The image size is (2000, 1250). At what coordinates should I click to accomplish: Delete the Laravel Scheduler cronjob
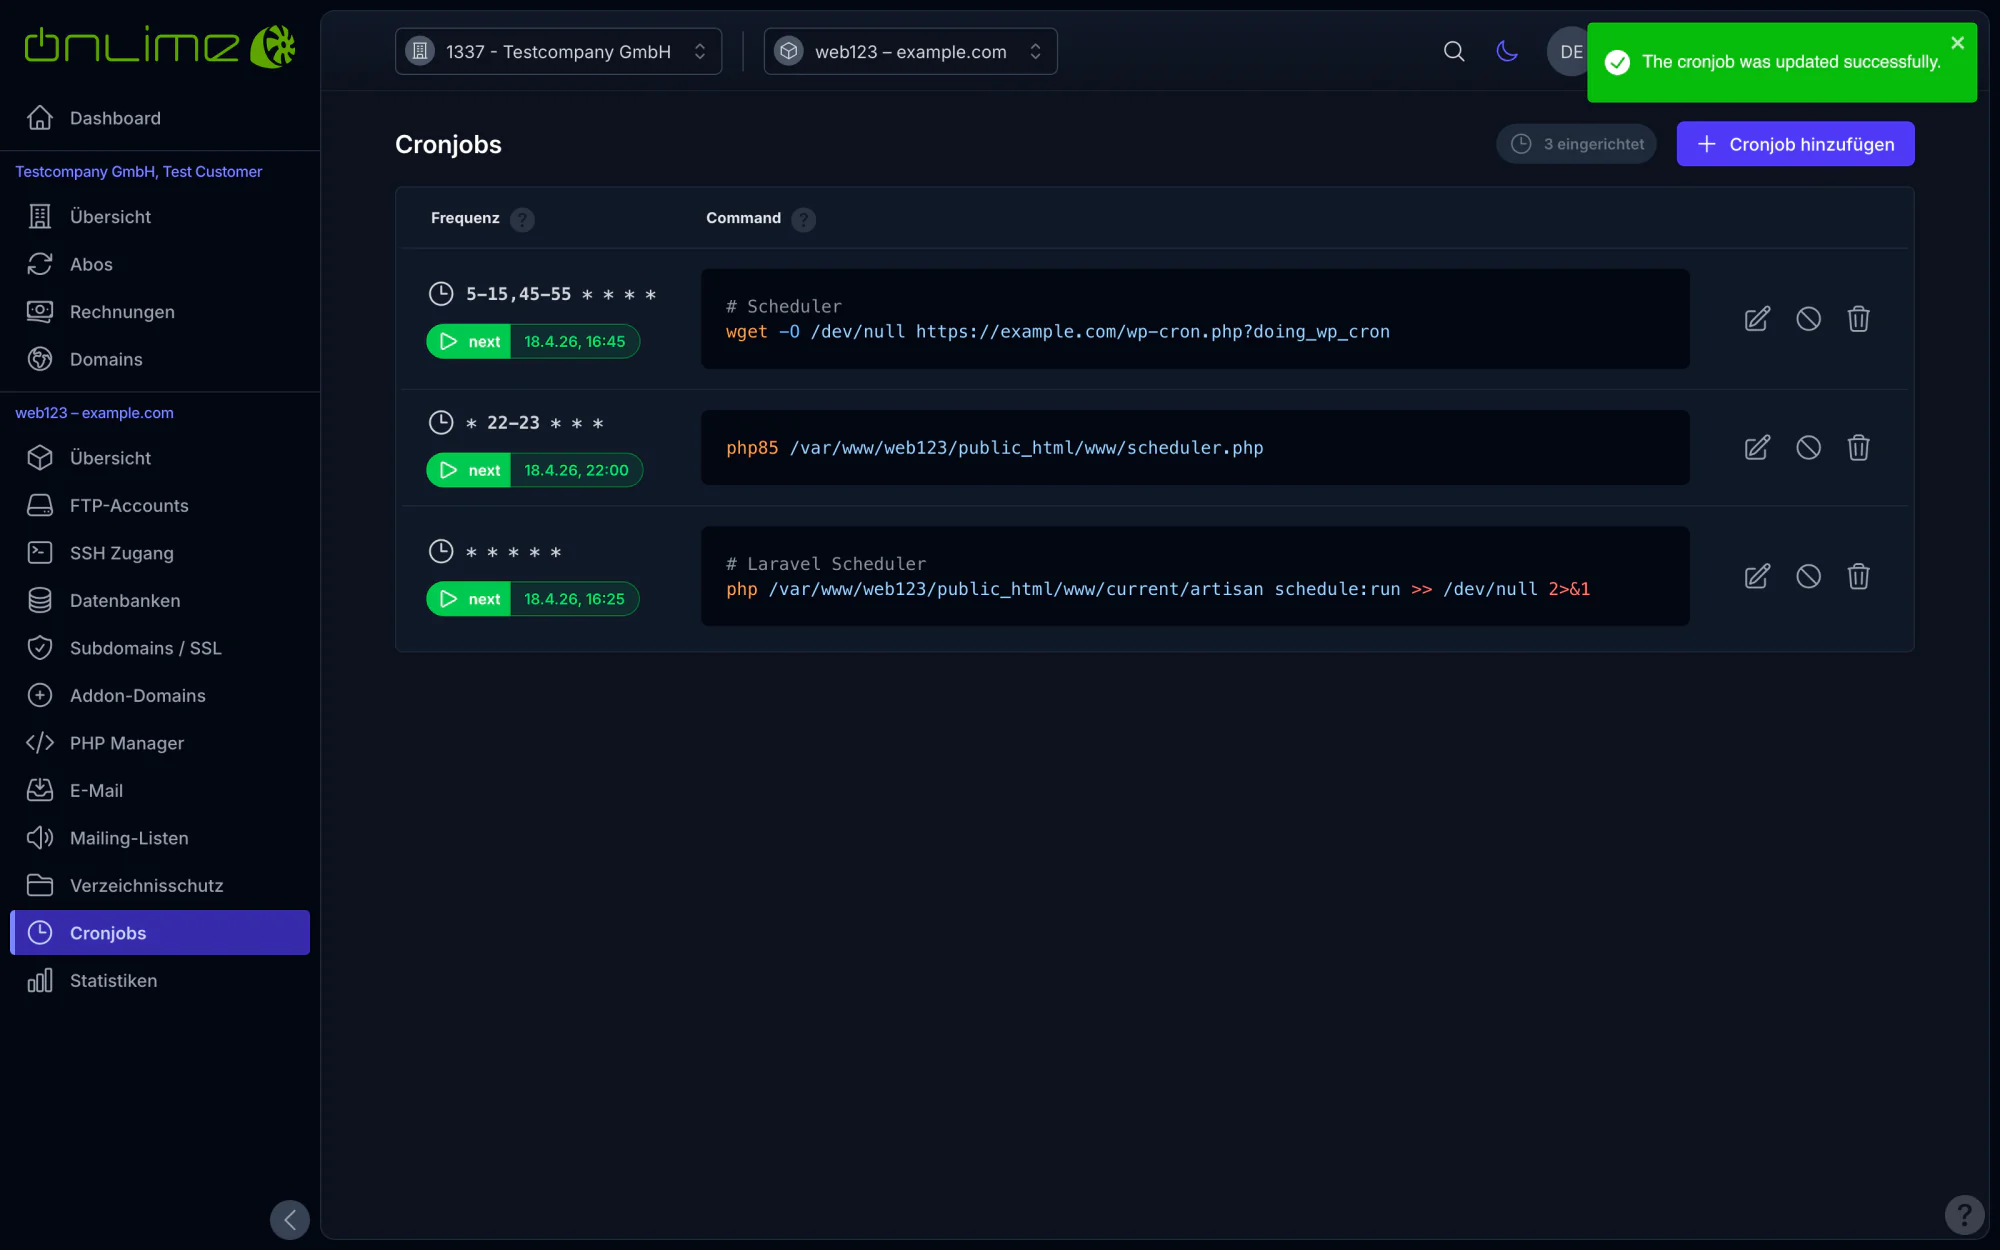[x=1858, y=576]
